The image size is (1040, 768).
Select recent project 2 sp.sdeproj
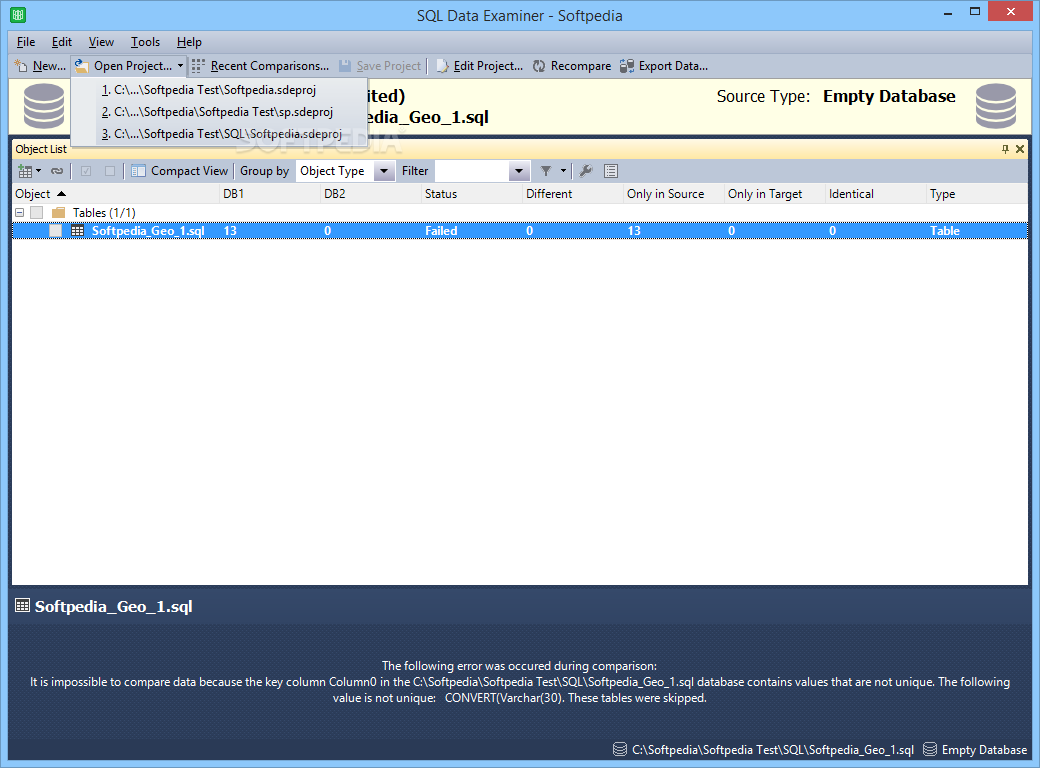(219, 111)
